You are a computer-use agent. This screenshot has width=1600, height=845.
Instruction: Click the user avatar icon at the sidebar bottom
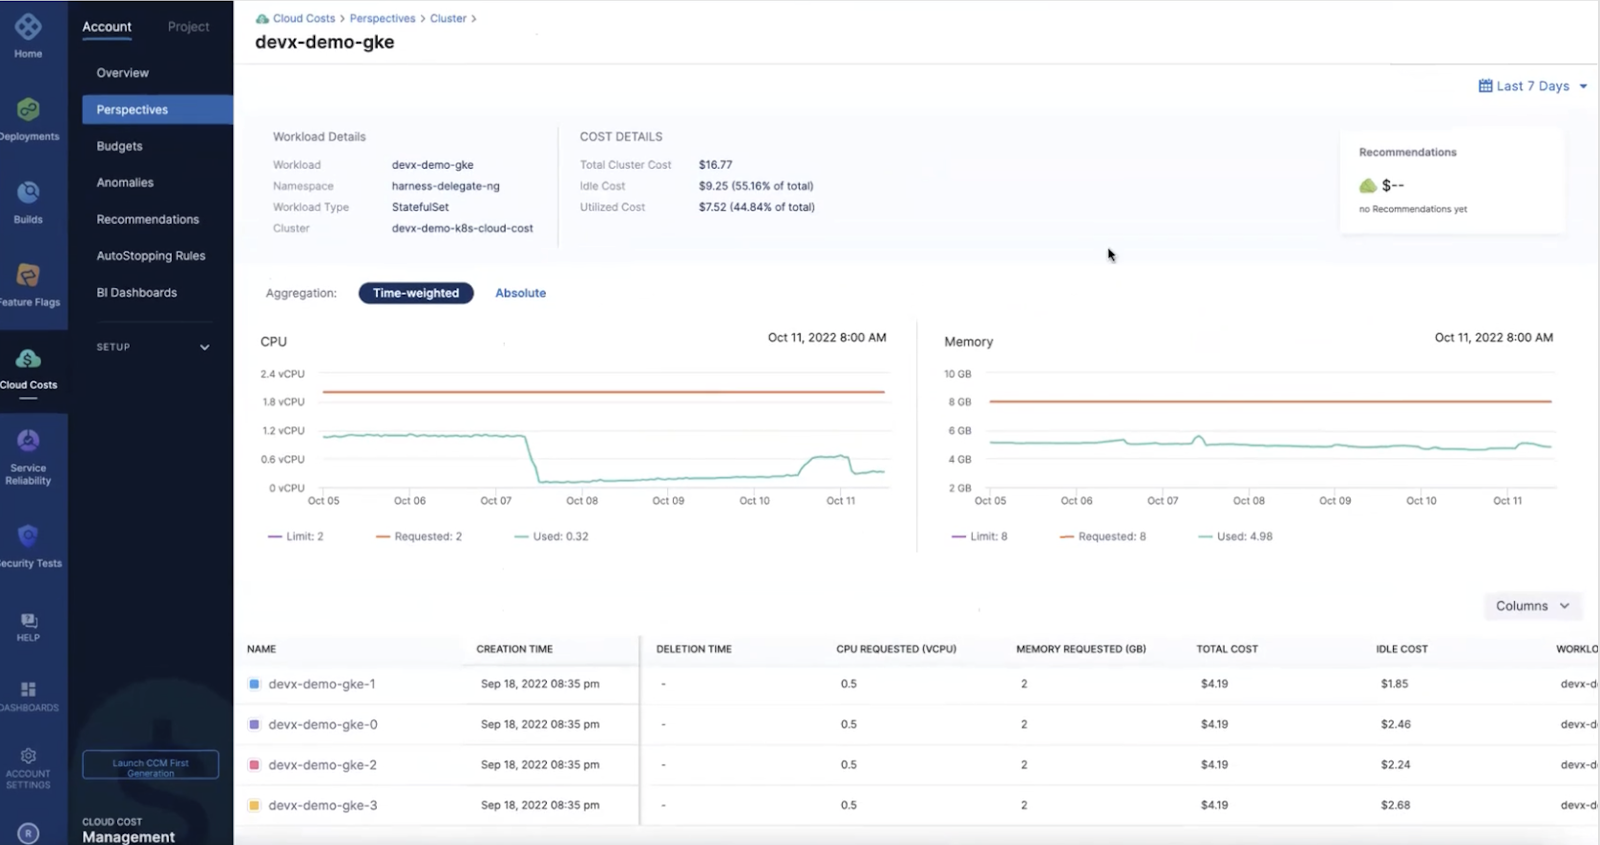coord(28,833)
